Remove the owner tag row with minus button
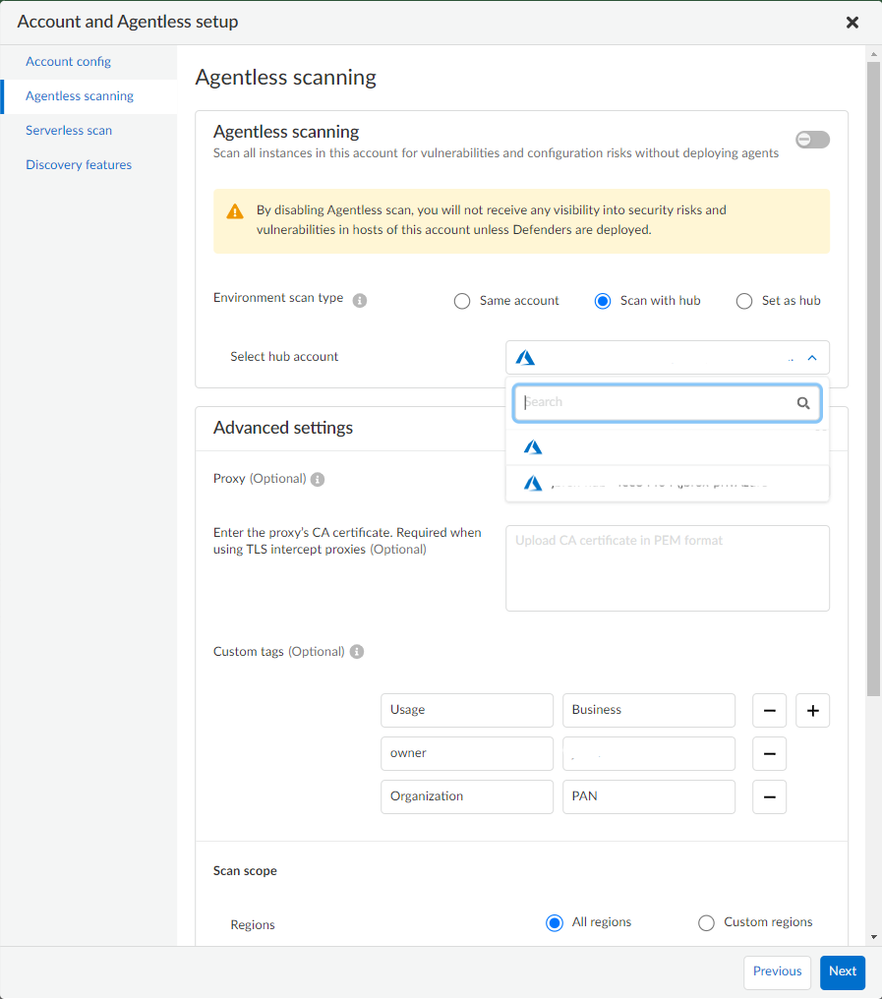This screenshot has height=999, width=882. point(769,754)
